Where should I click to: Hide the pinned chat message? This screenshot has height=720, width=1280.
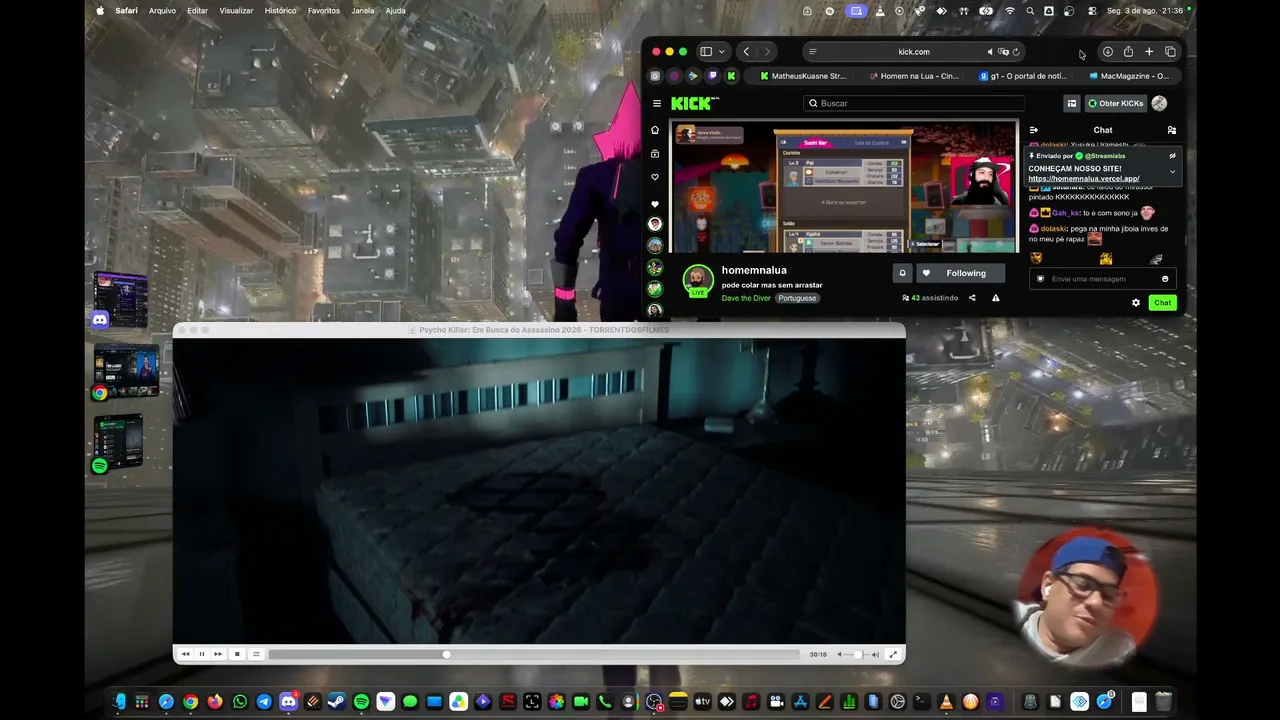click(1173, 156)
